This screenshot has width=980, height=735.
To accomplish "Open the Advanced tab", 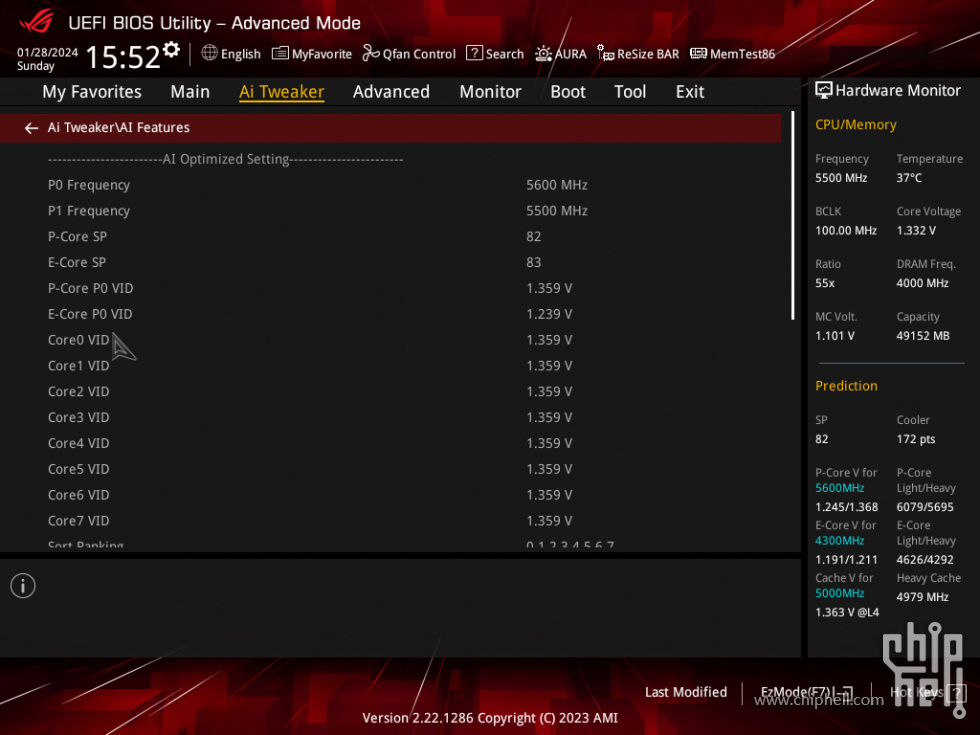I will [391, 92].
